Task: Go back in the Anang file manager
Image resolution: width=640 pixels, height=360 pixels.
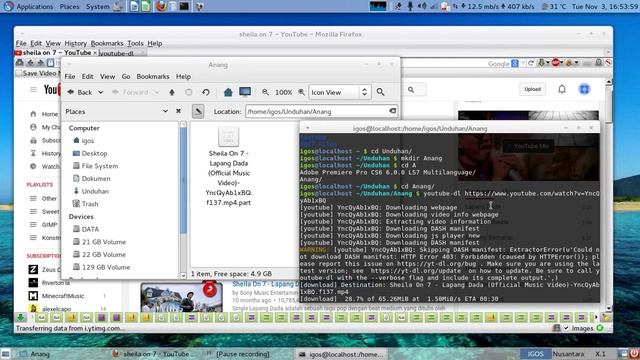Action: coord(80,93)
